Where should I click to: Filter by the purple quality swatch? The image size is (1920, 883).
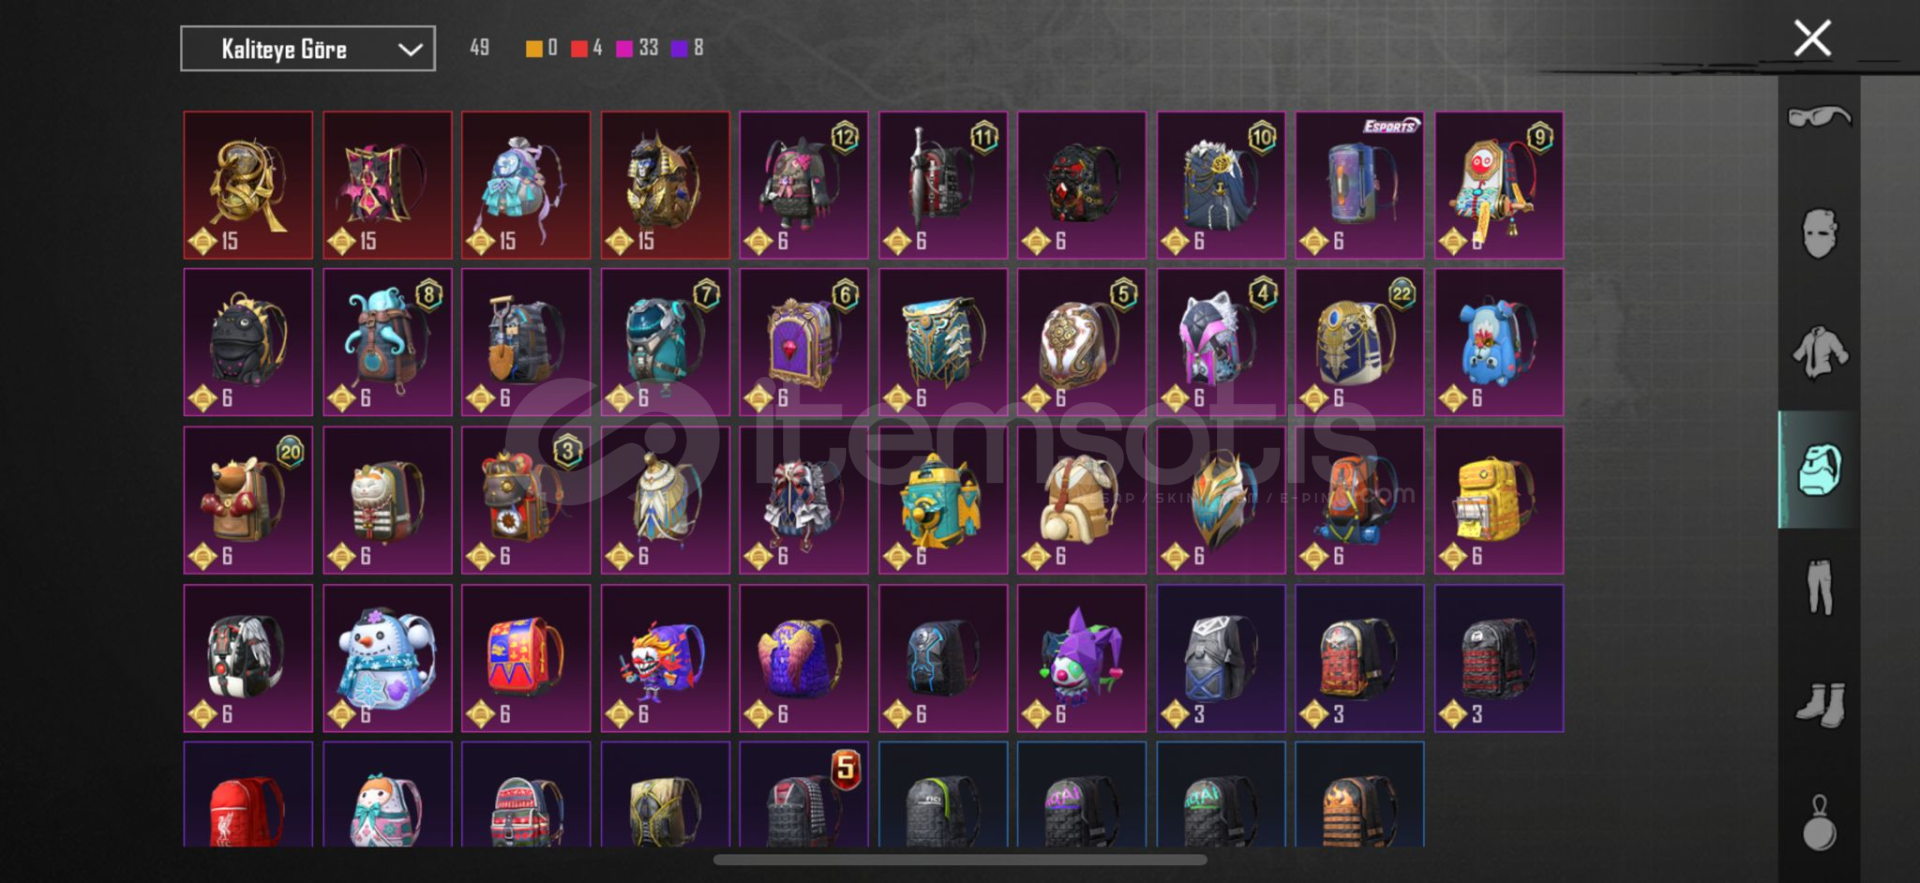(679, 48)
